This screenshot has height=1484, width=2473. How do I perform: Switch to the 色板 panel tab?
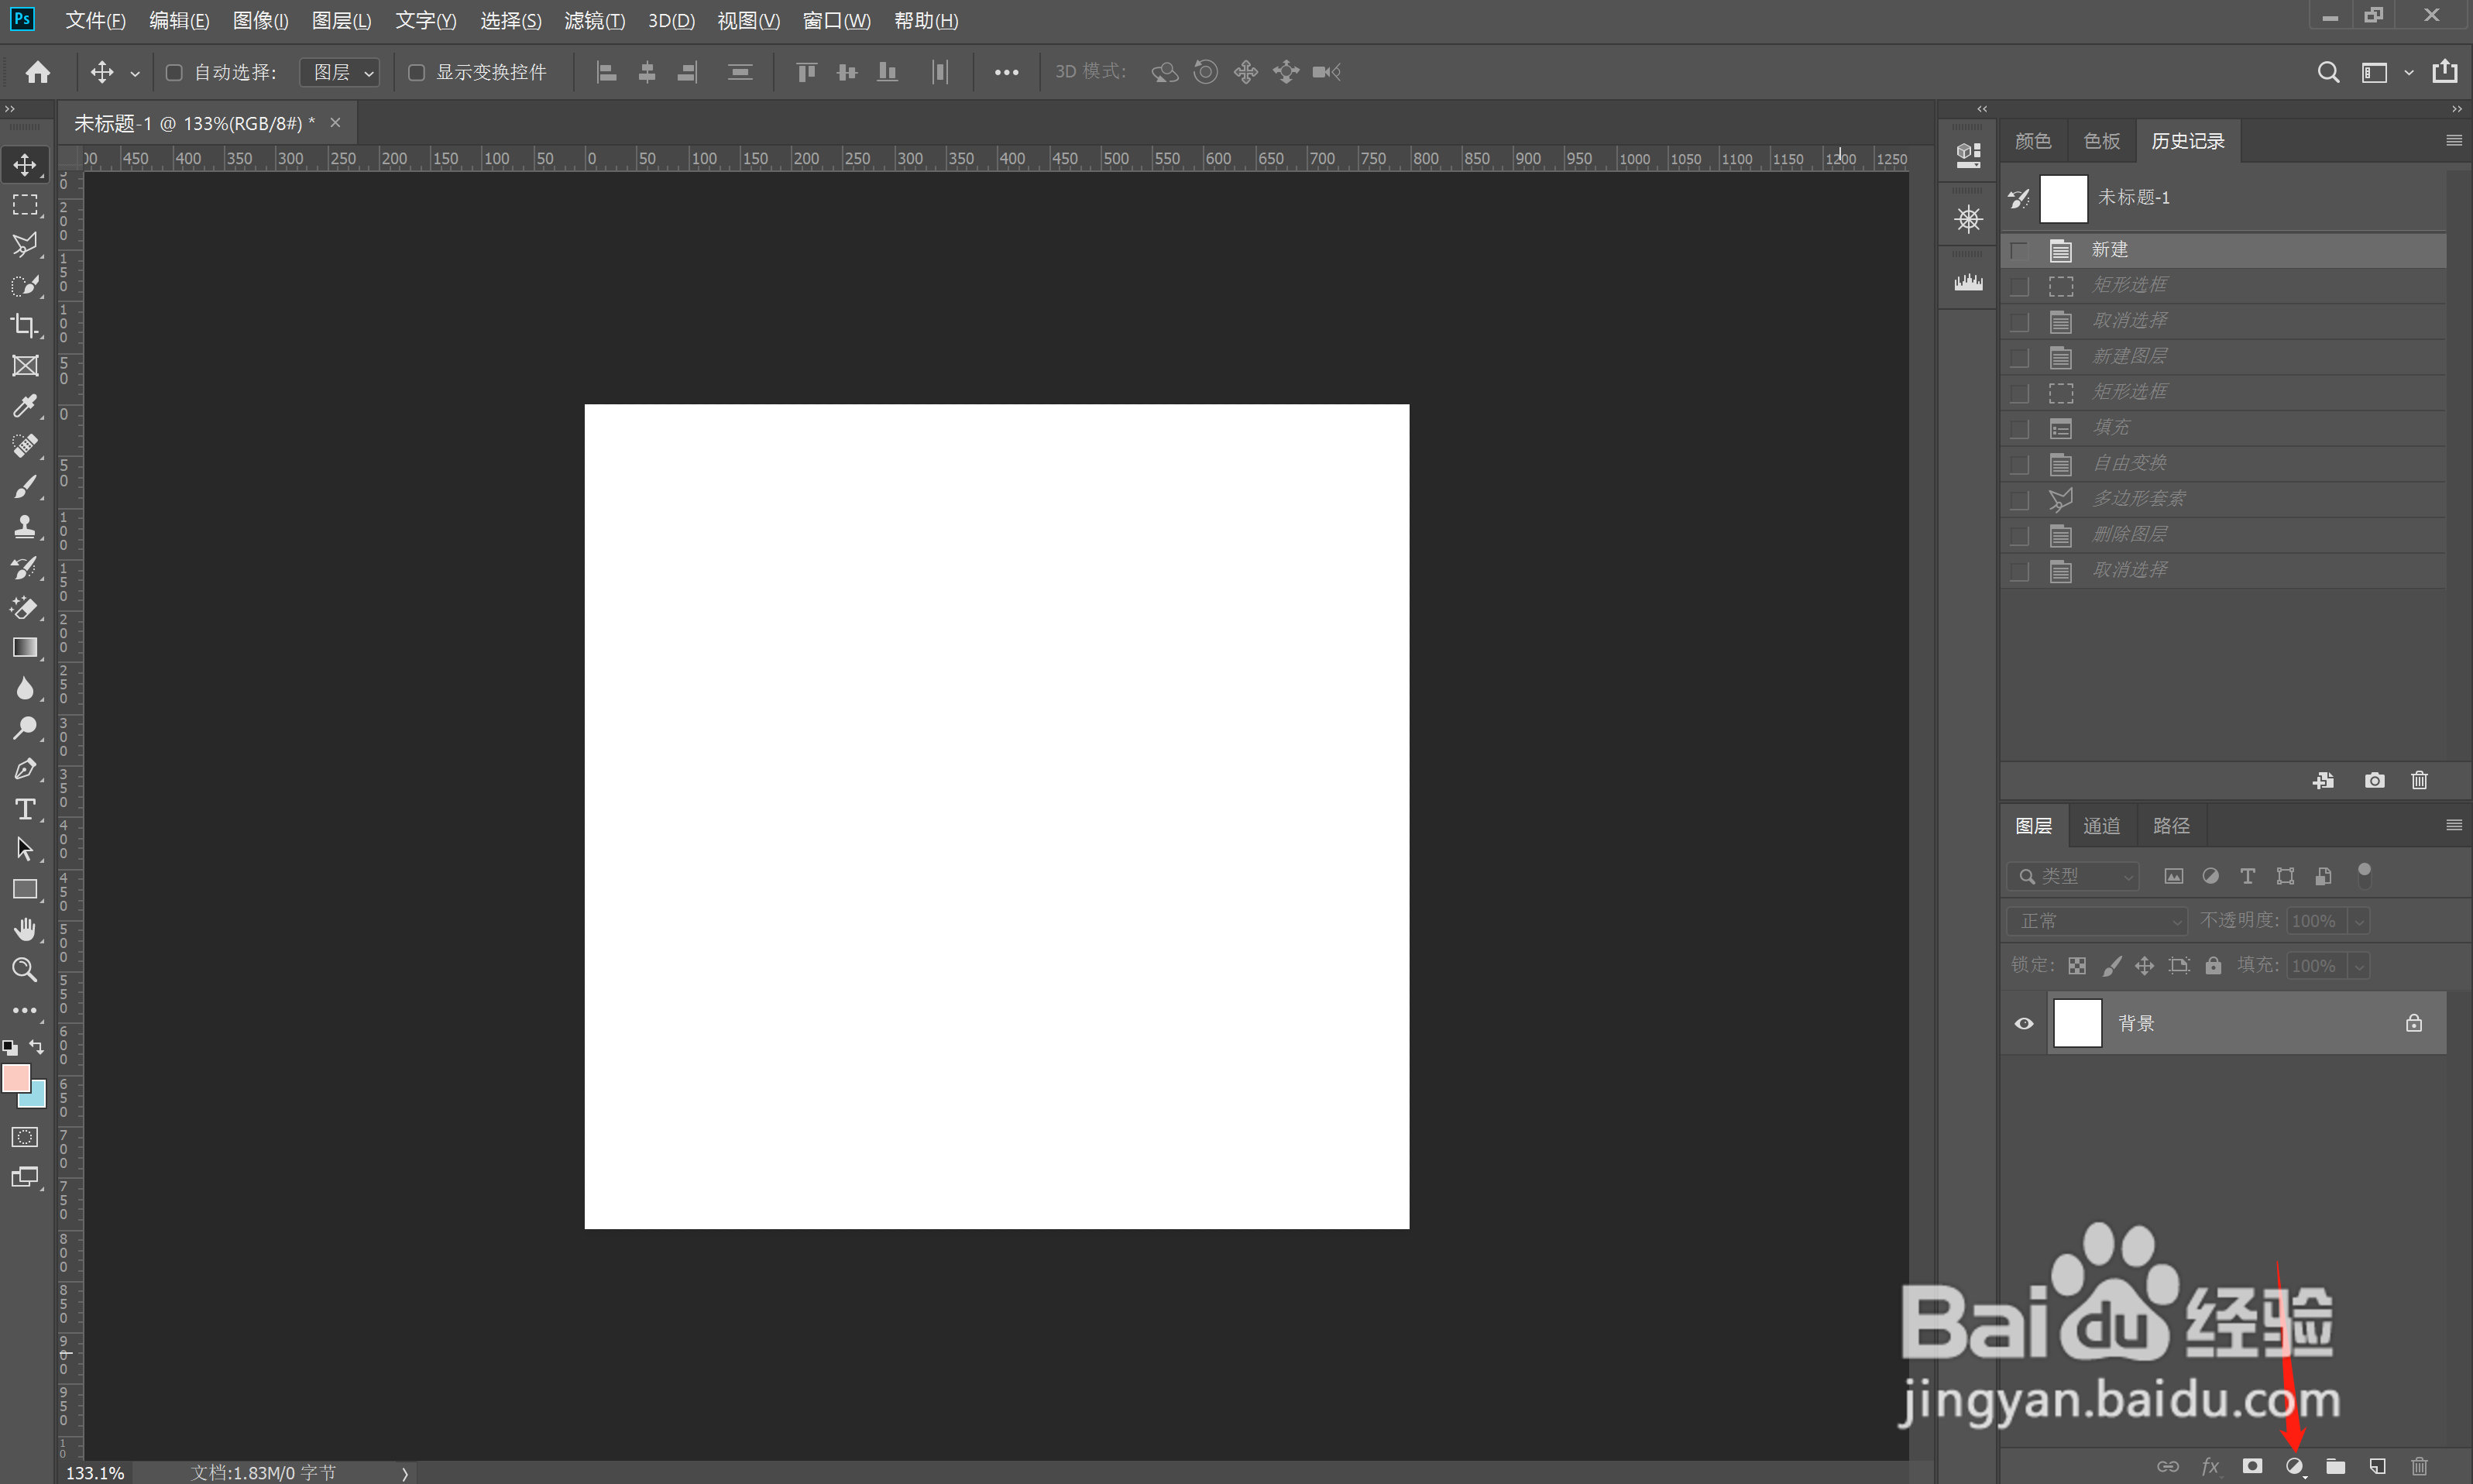coord(2102,141)
